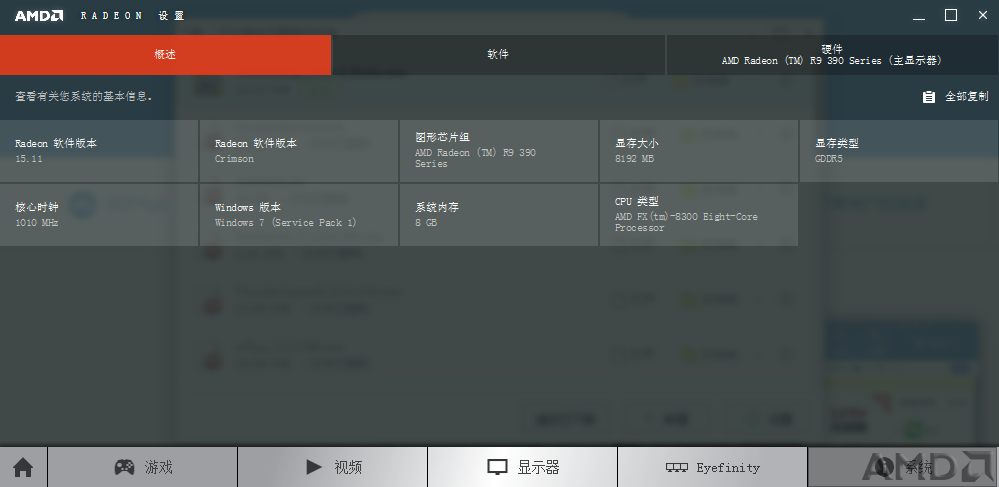This screenshot has height=487, width=999.
Task: Open the 游戏 section
Action: [x=142, y=467]
